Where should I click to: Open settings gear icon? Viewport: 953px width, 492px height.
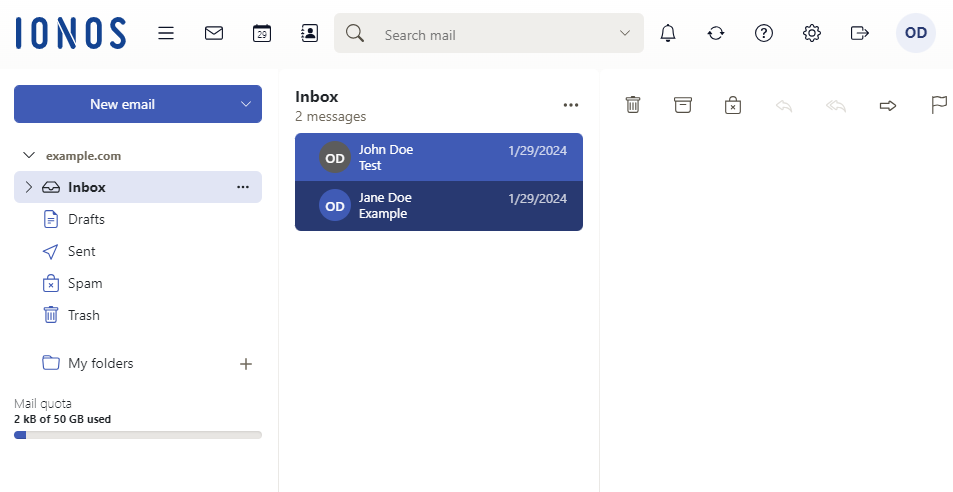[x=812, y=33]
